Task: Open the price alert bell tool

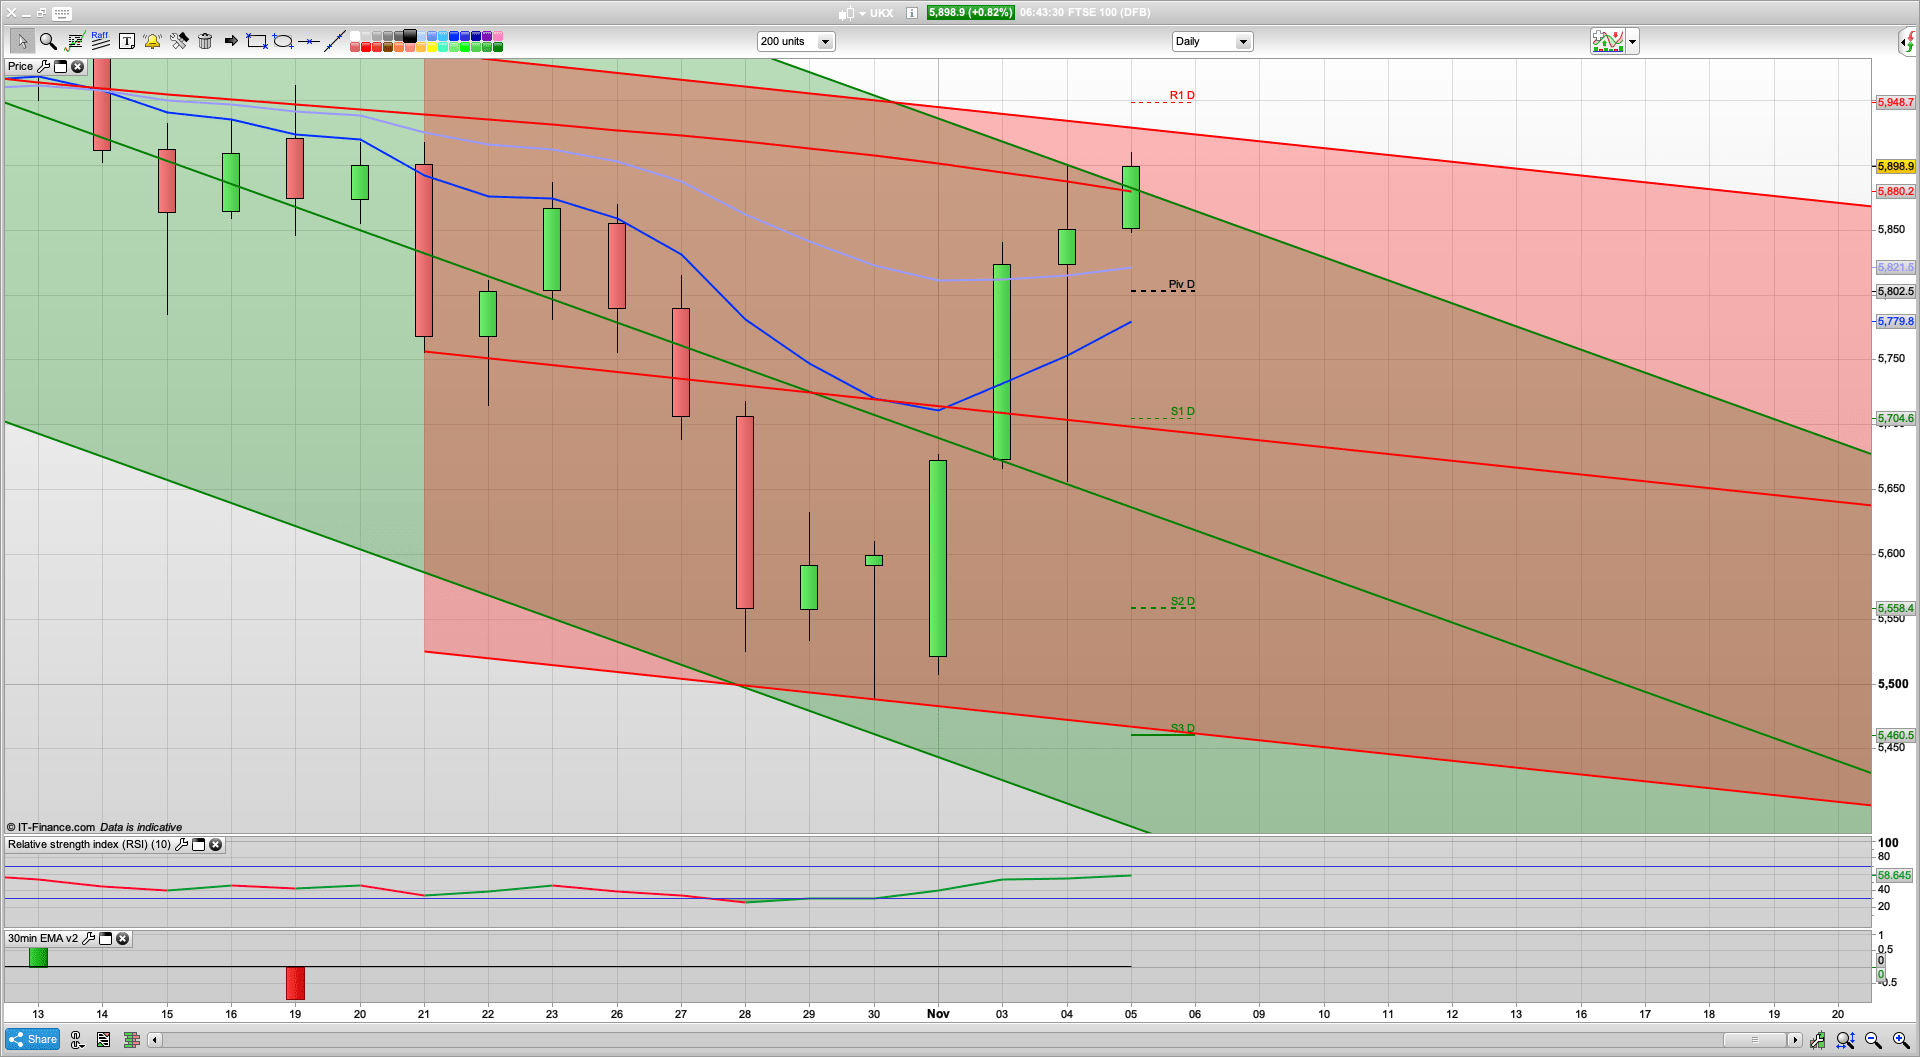Action: tap(152, 41)
